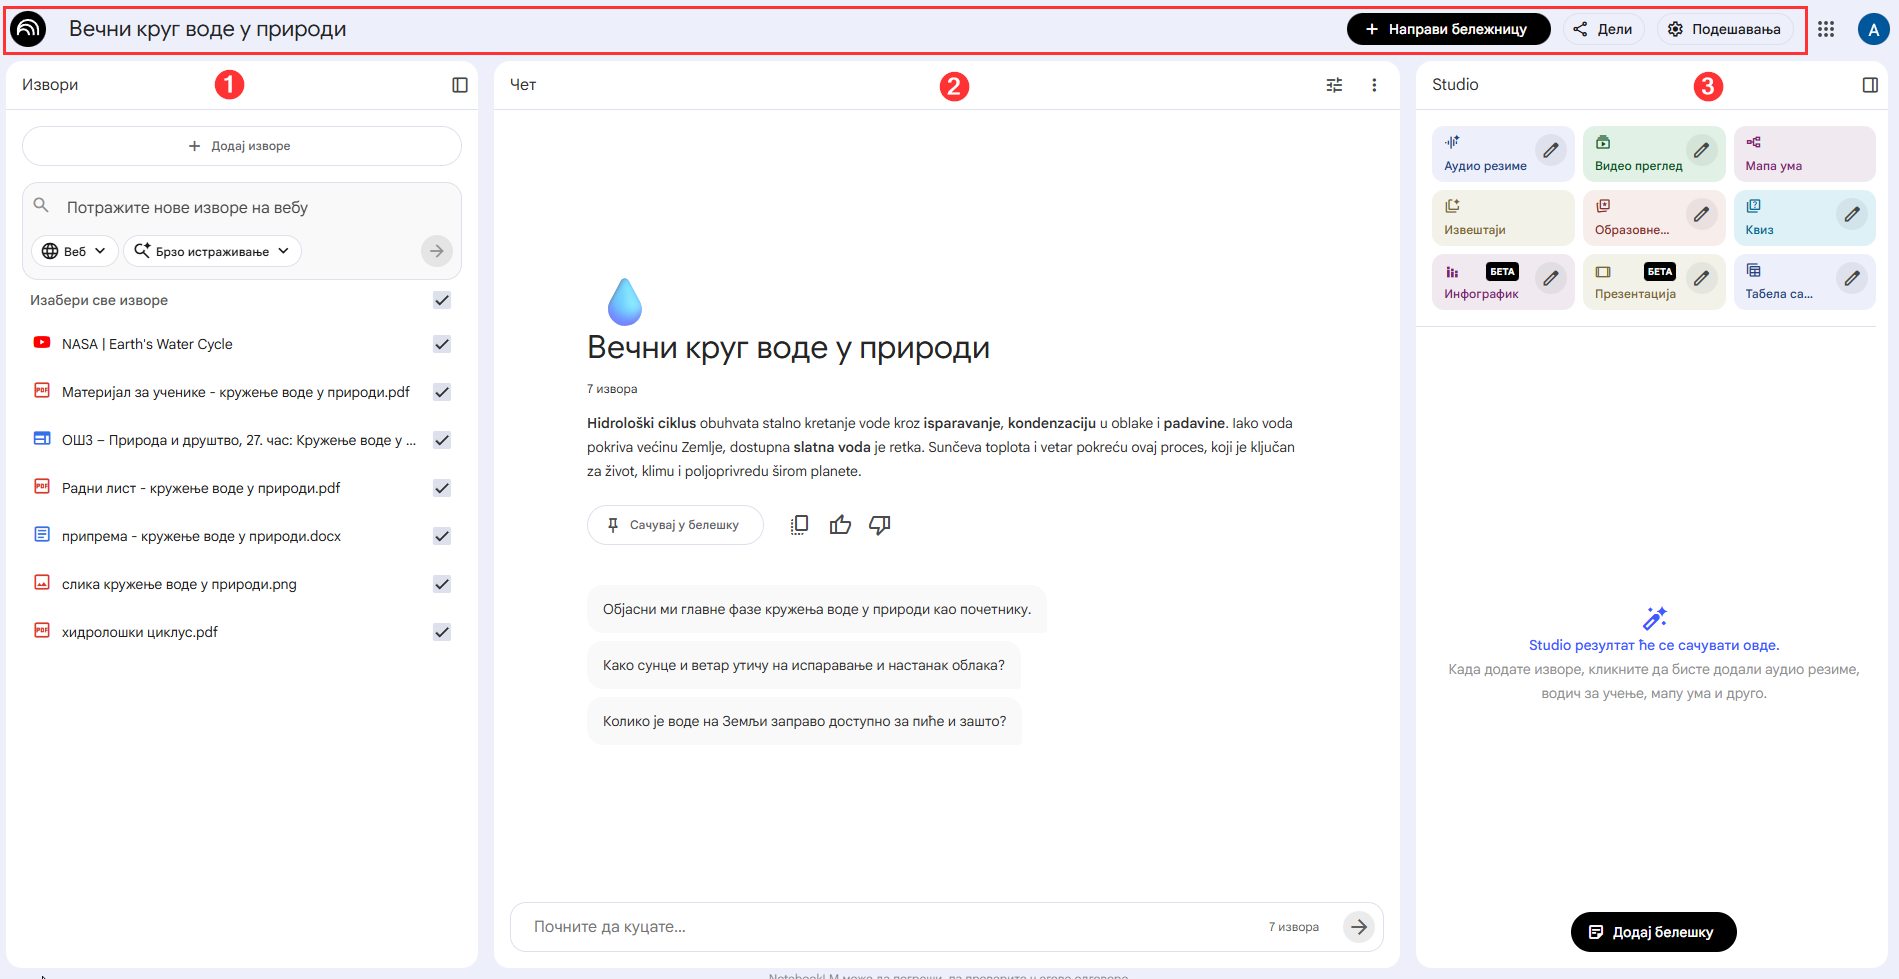Collapse the Извори sources panel
1899x979 pixels.
tap(460, 85)
